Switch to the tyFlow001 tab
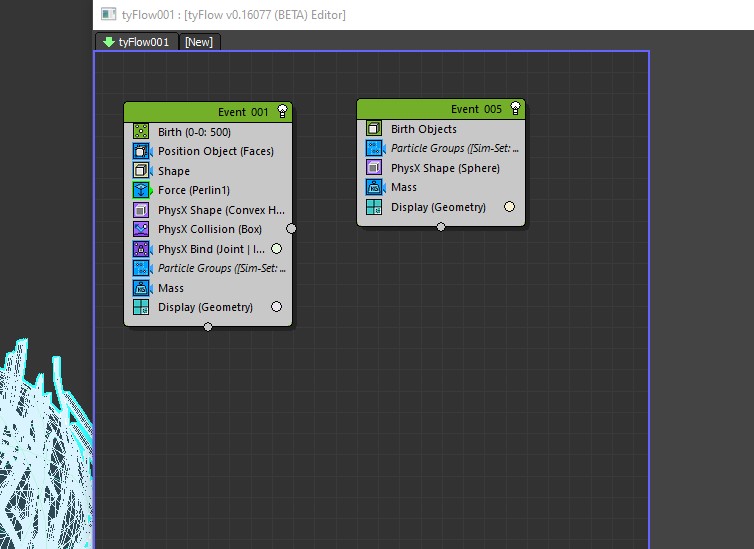Viewport: 754px width, 549px height. [137, 42]
